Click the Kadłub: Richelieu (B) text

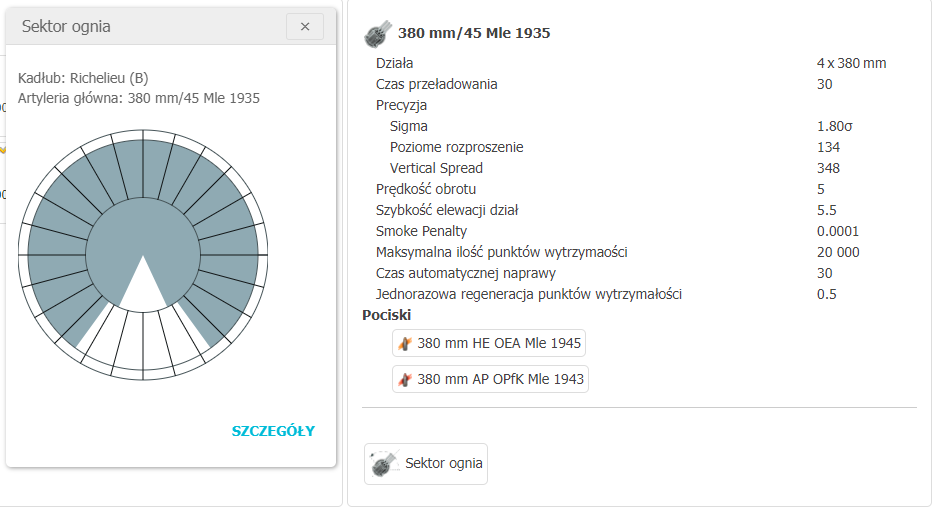83,78
